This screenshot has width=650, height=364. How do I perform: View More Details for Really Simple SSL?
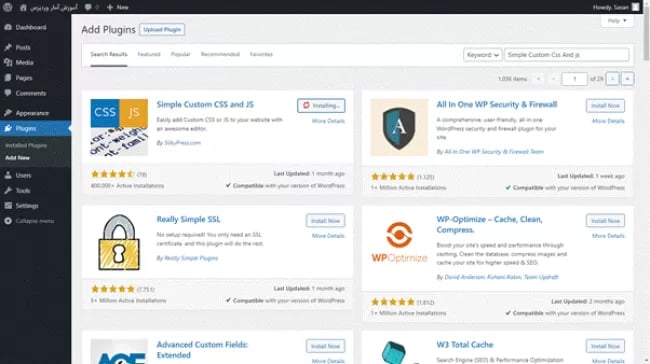pos(328,236)
